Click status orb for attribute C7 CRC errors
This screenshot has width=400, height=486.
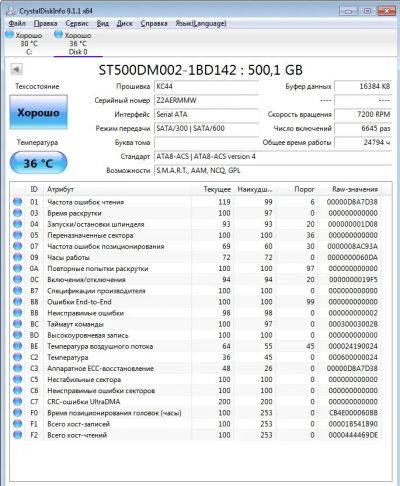(x=18, y=401)
